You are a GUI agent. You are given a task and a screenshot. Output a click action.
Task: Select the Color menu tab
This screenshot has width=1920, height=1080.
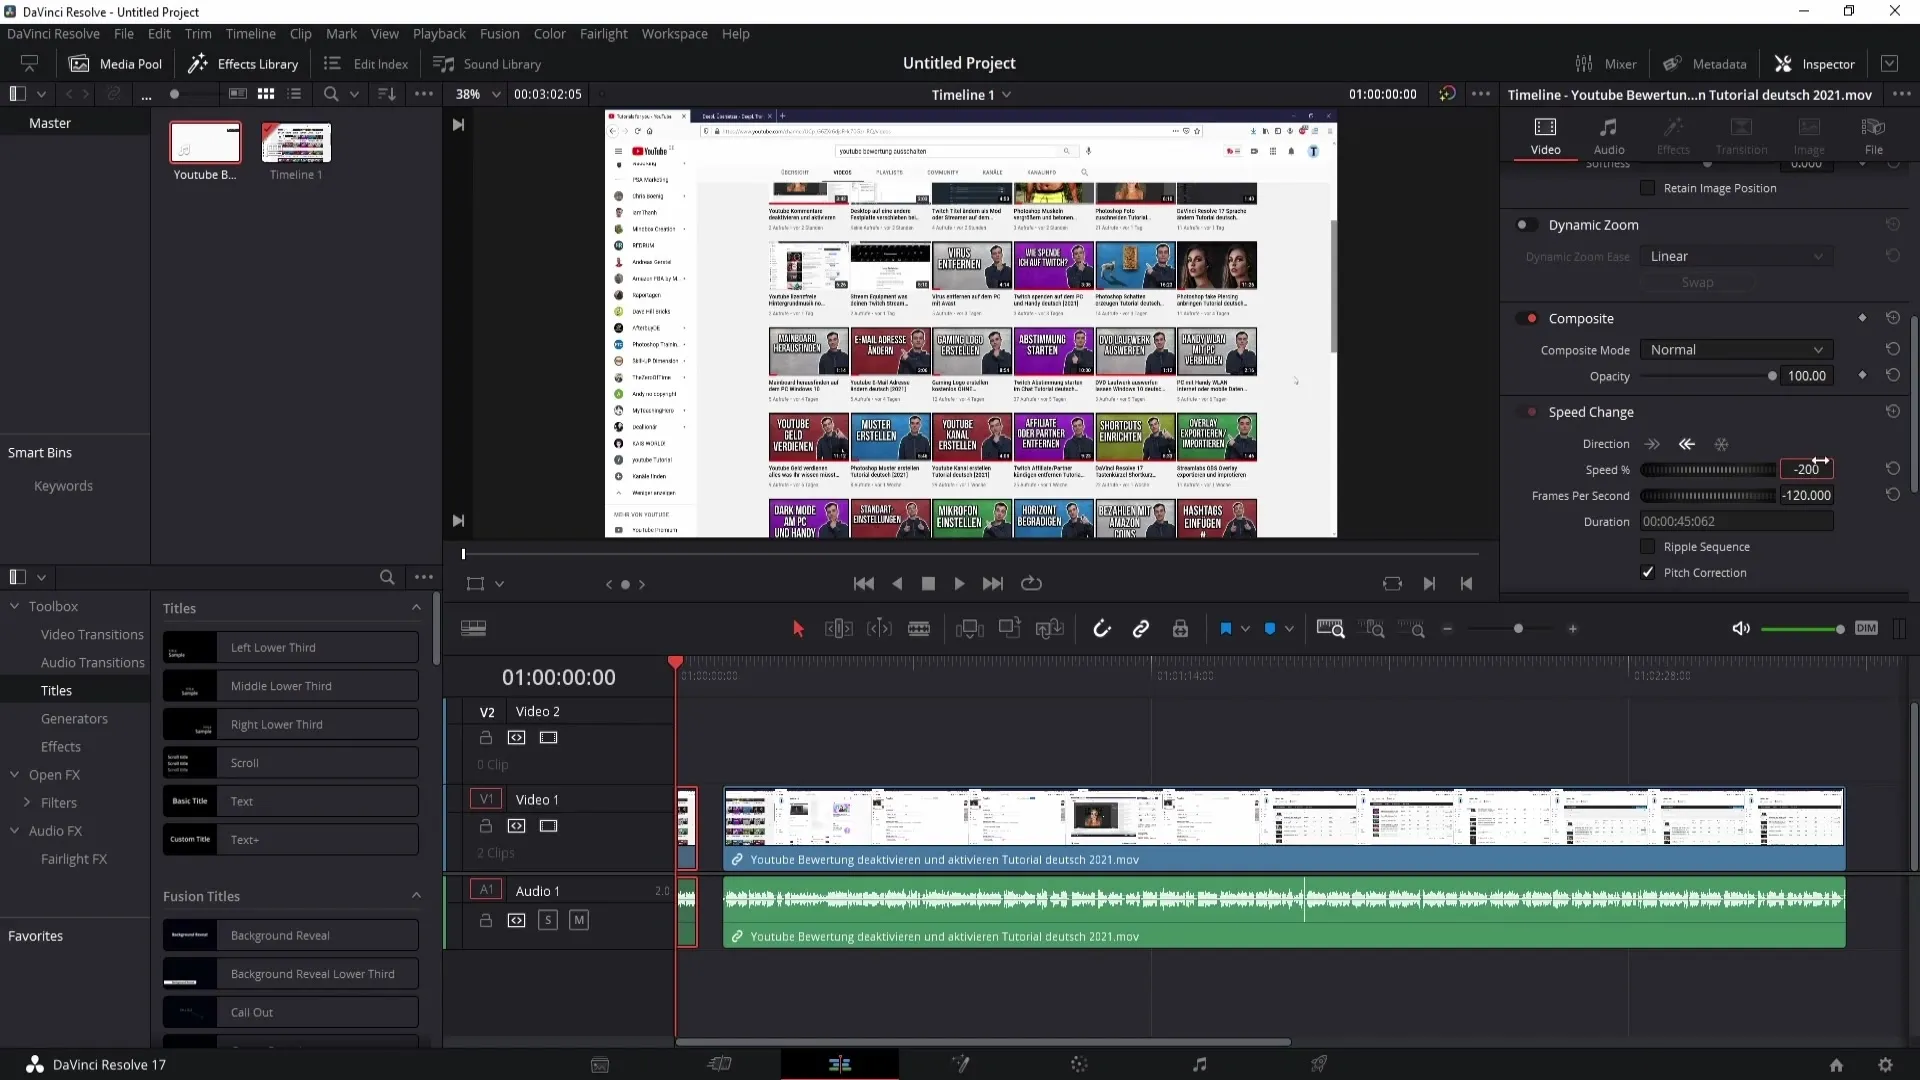tap(550, 33)
